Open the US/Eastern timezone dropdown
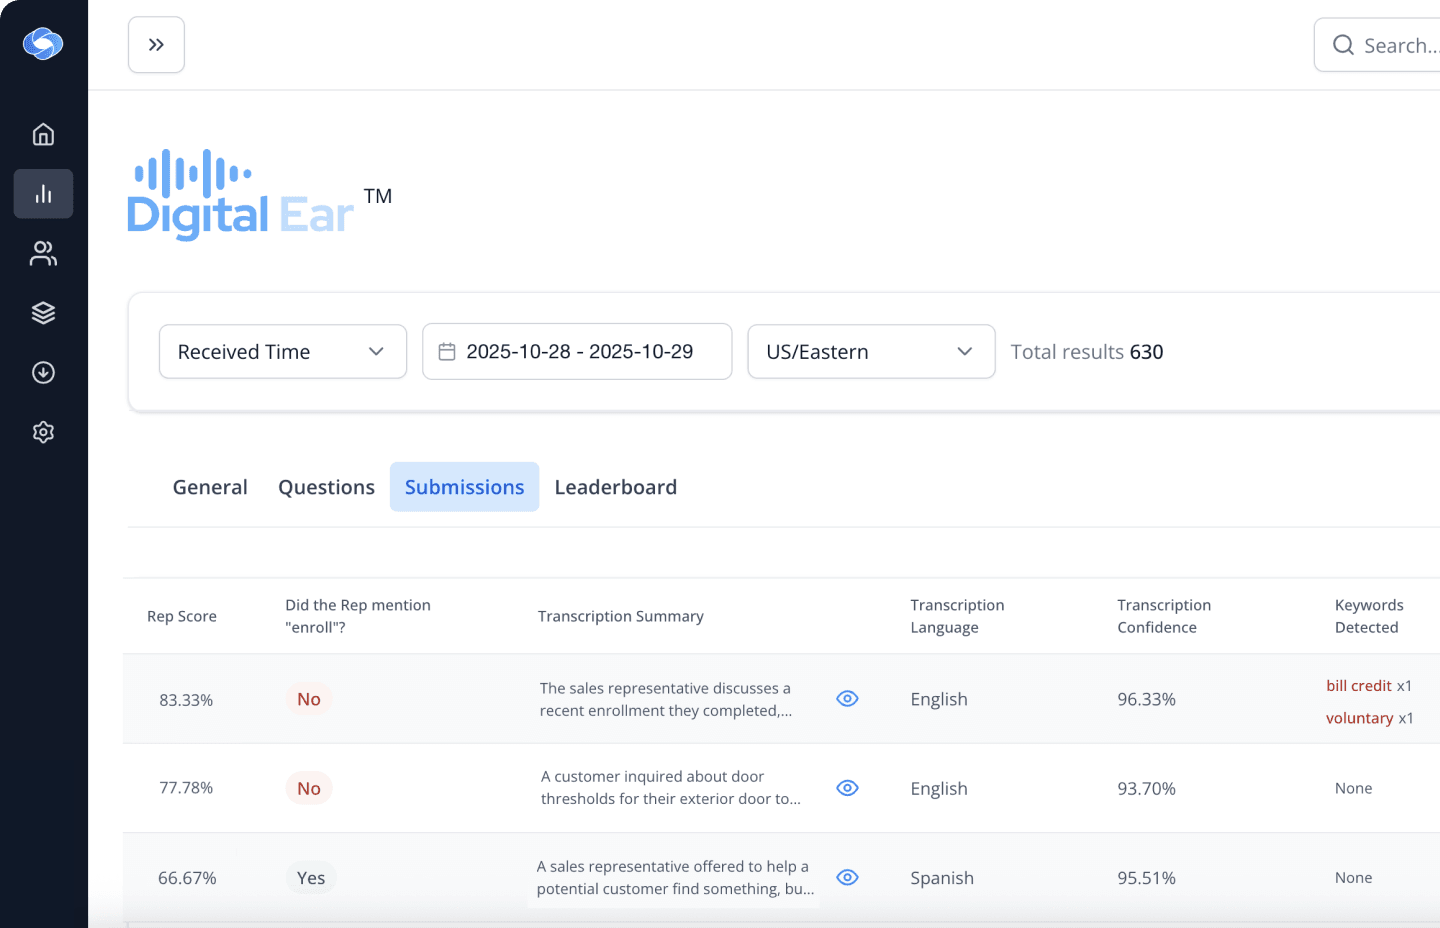 pyautogui.click(x=871, y=352)
